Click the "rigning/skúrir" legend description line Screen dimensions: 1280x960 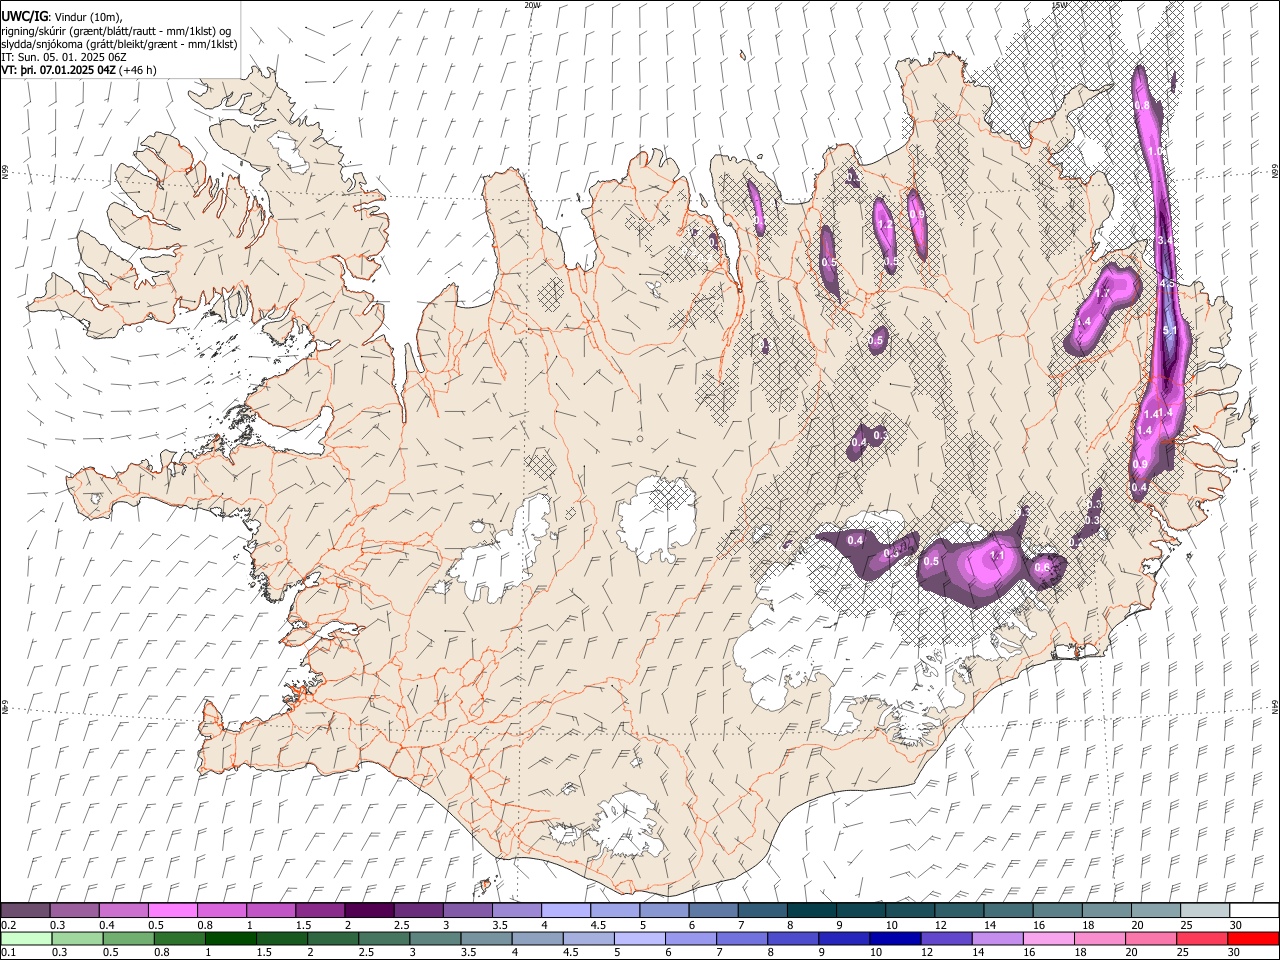point(116,30)
